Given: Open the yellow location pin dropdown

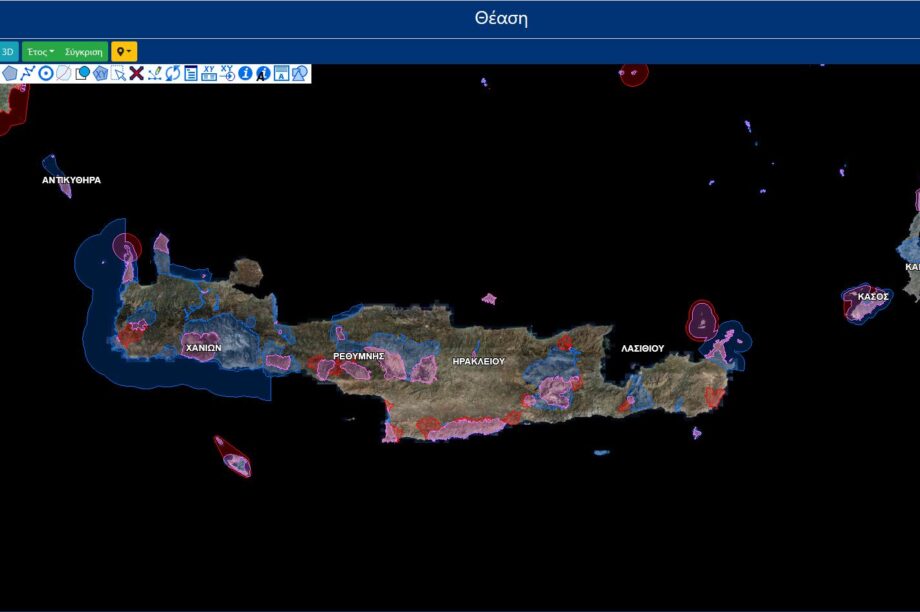Looking at the screenshot, I should coord(124,51).
